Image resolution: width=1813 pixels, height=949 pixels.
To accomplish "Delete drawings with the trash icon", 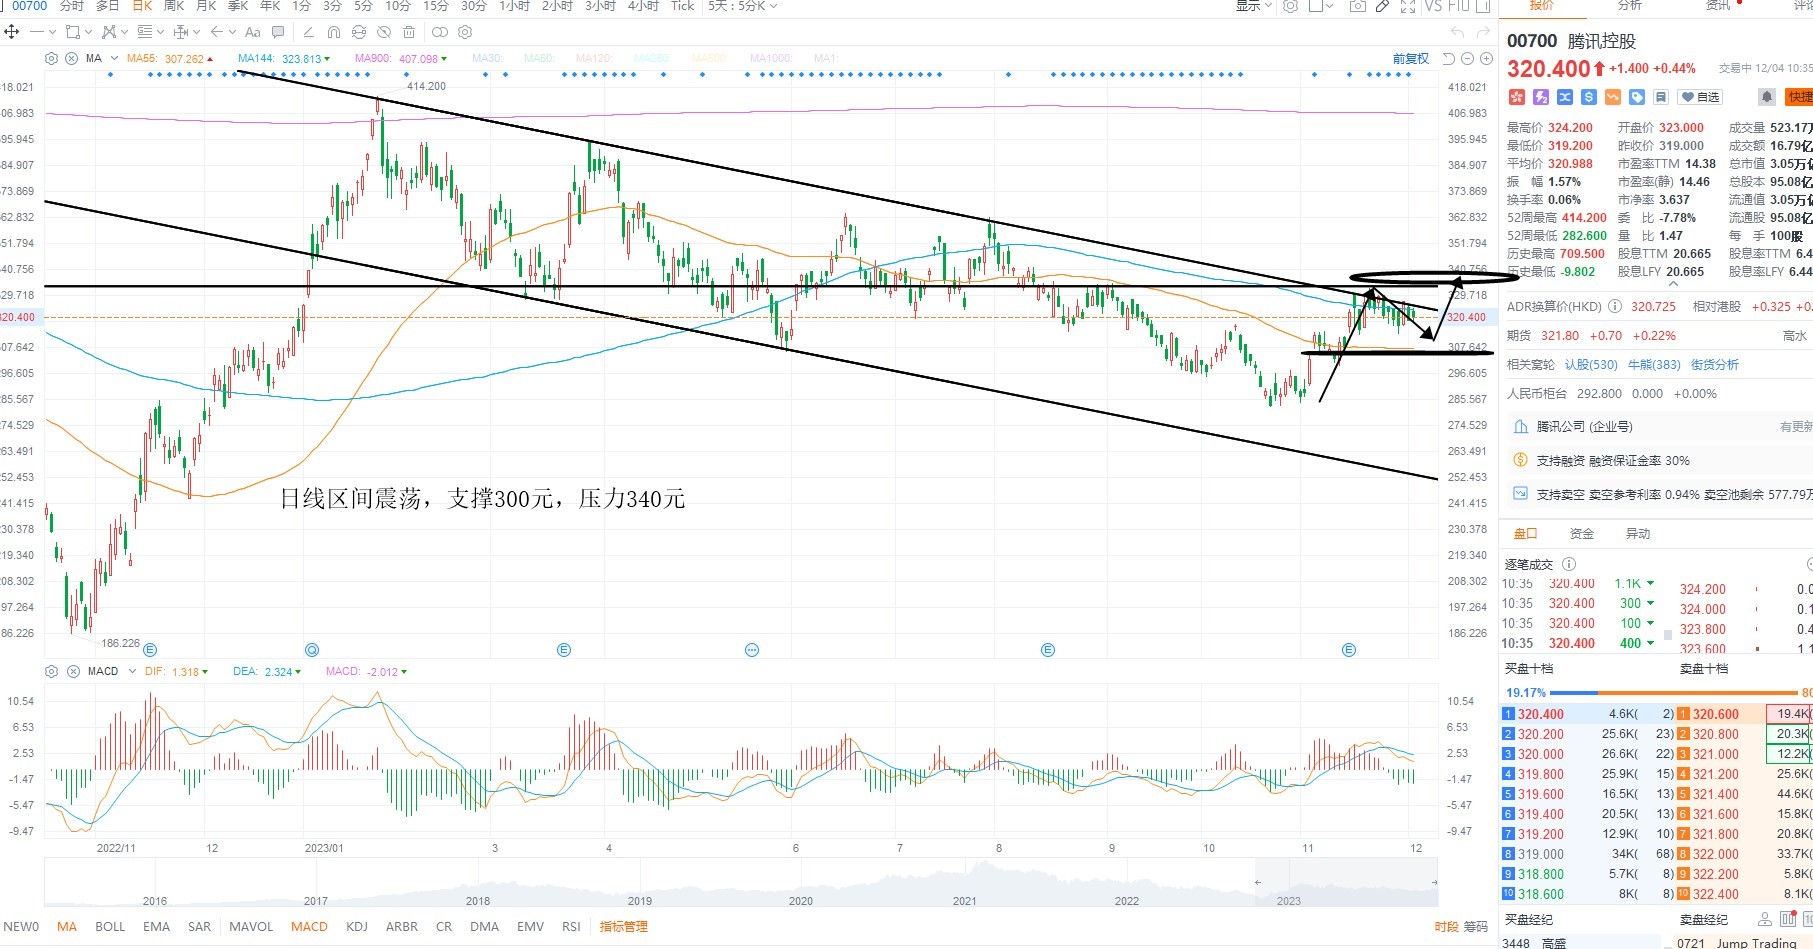I will [409, 32].
